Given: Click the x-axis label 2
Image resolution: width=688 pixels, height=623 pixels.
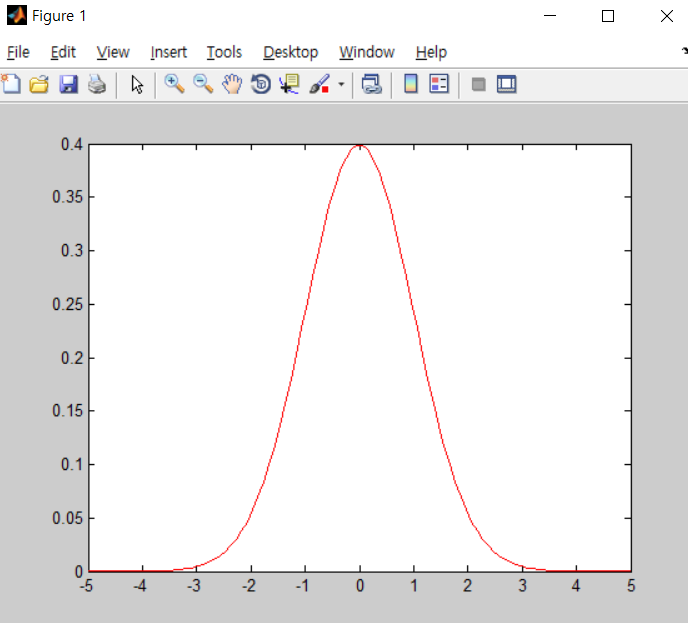Looking at the screenshot, I should coord(467,586).
